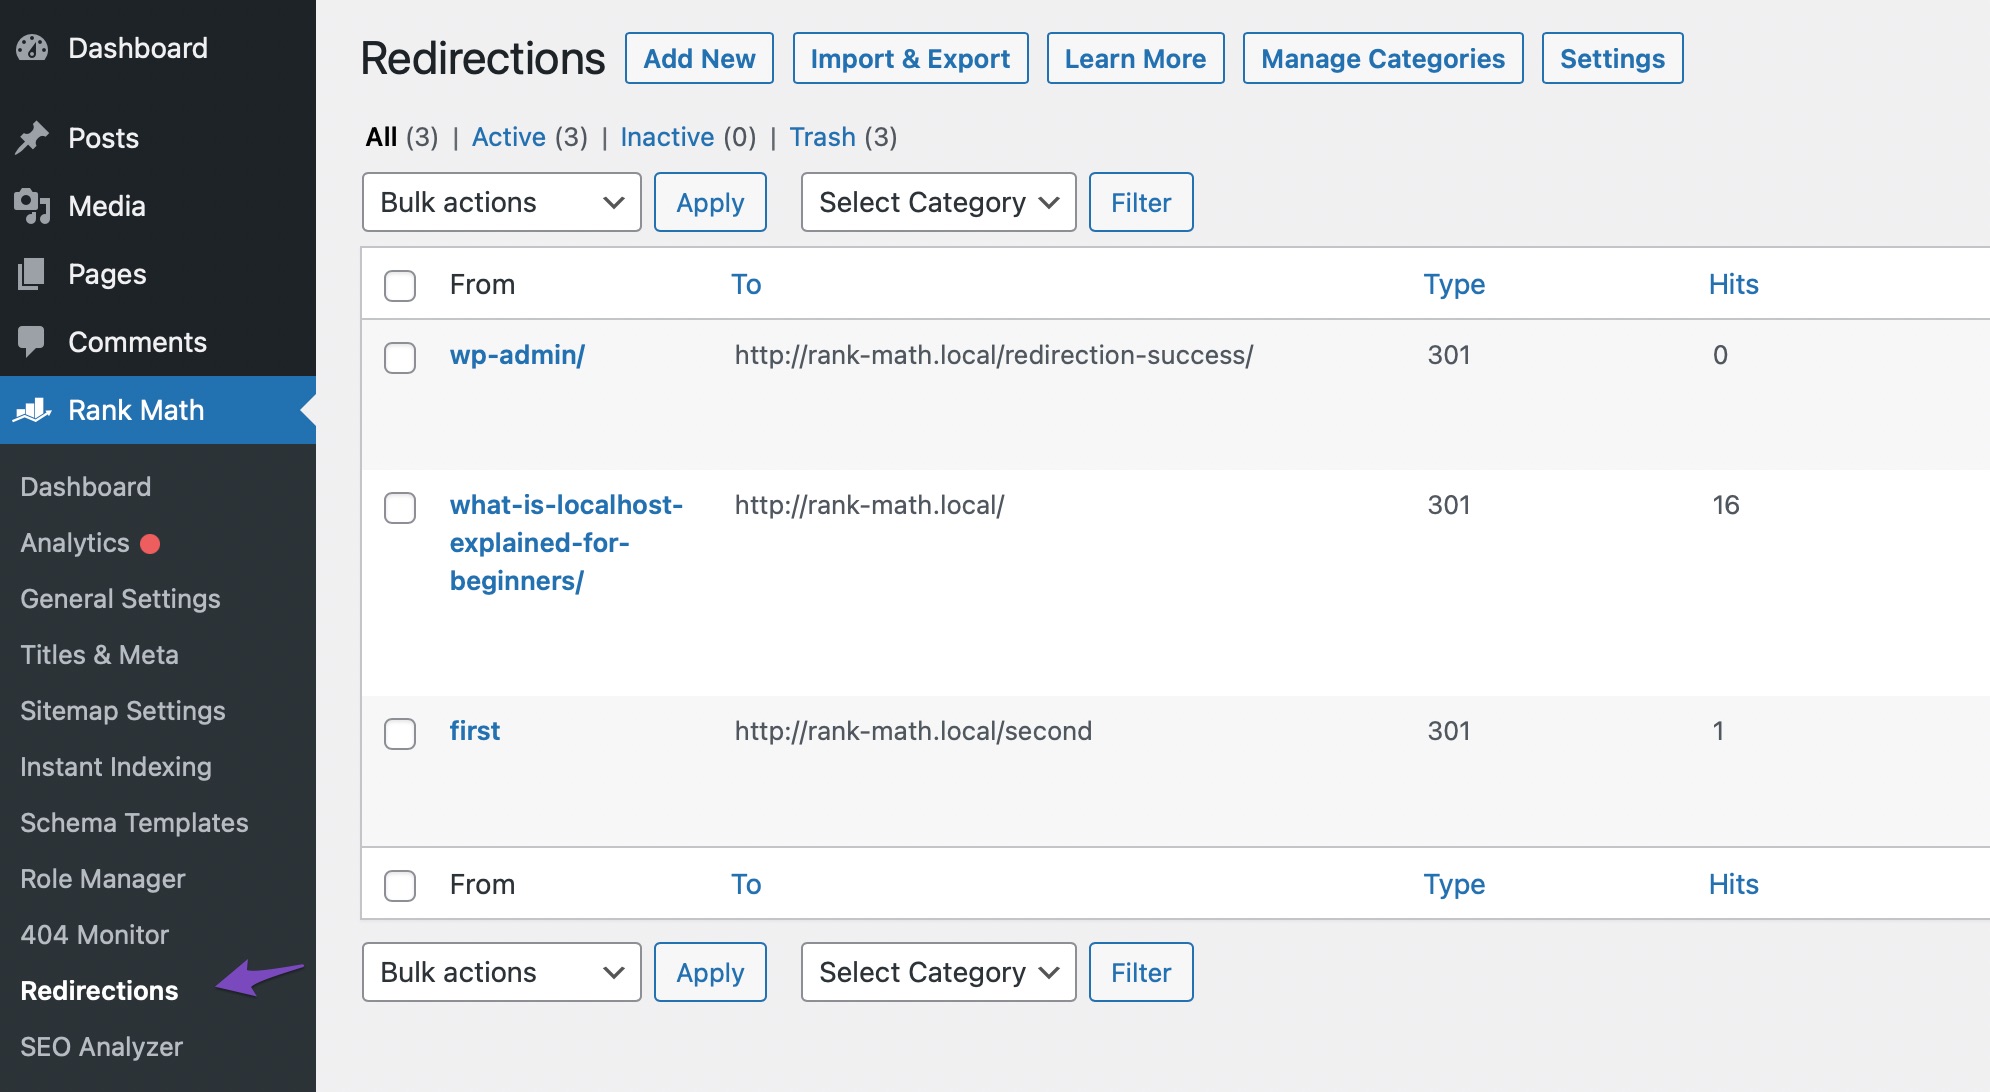Sort by Type column in footer
This screenshot has width=1990, height=1092.
coord(1454,885)
